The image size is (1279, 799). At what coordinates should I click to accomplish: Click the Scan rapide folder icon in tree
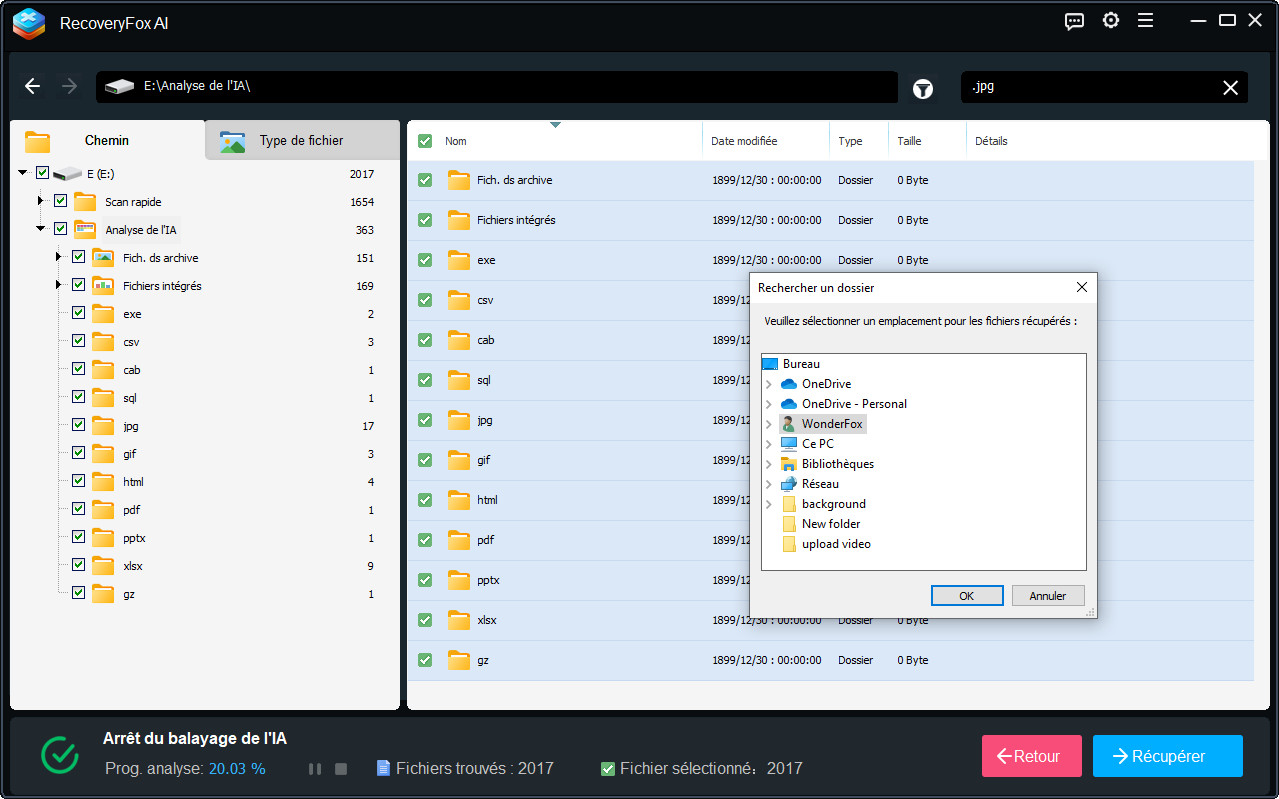[x=85, y=202]
